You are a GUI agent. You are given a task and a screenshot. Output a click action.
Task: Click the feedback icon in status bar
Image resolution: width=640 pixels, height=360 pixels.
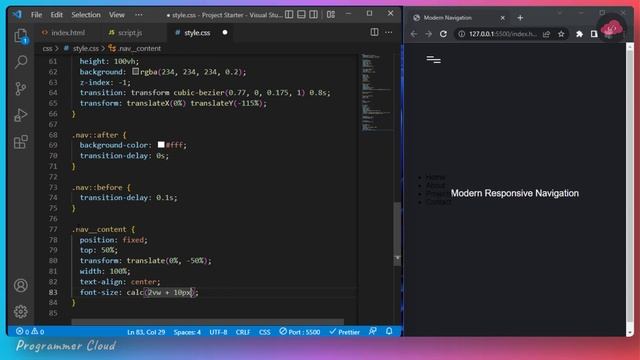[x=373, y=331]
